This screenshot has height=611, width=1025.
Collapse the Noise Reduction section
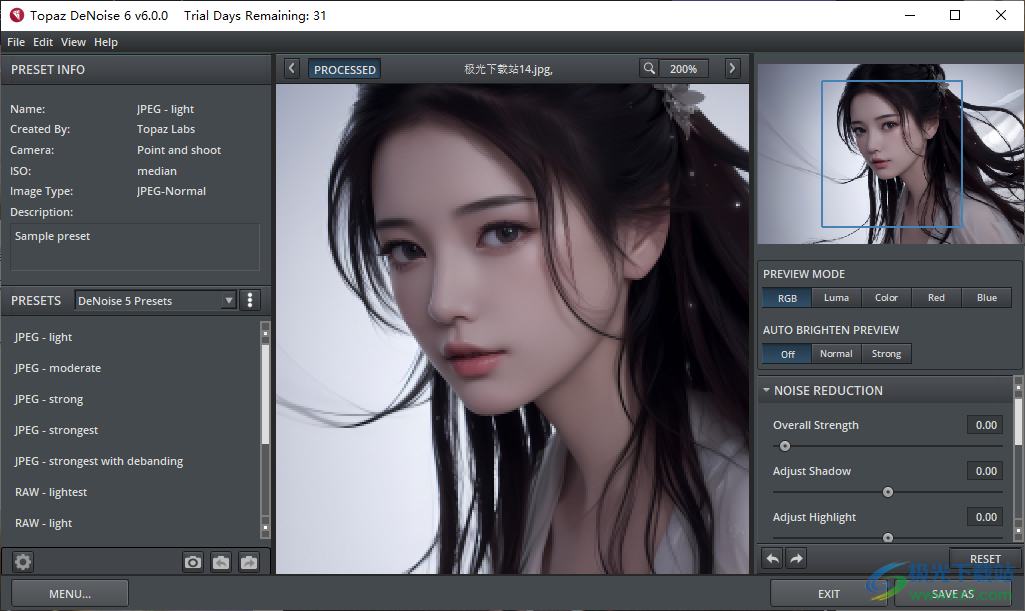pyautogui.click(x=766, y=390)
